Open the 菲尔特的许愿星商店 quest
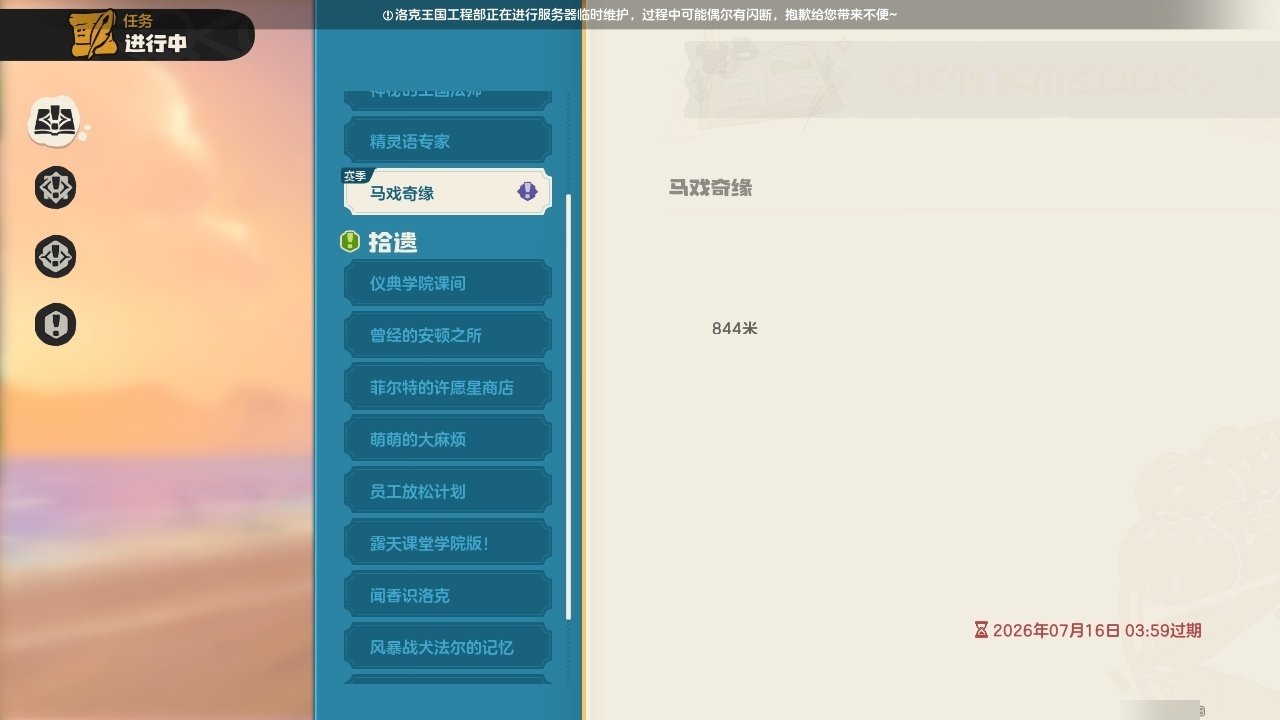The image size is (1280, 720). (447, 387)
